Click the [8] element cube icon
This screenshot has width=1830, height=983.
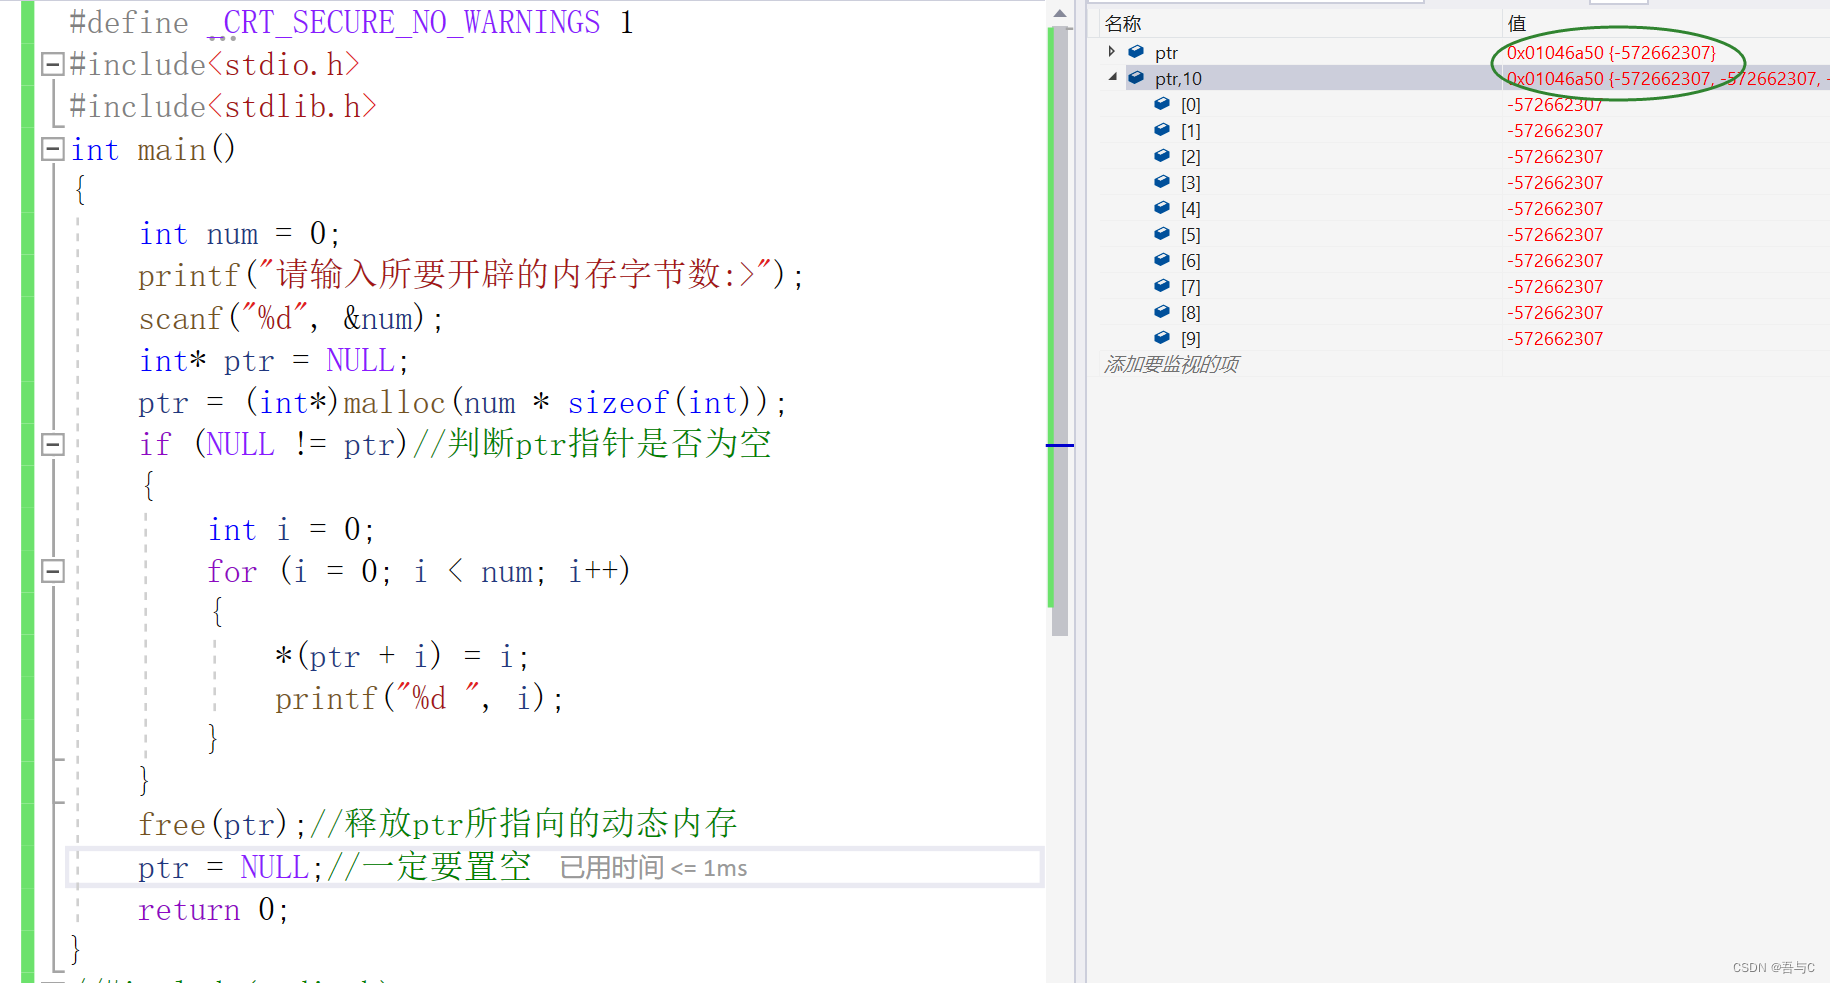1162,311
